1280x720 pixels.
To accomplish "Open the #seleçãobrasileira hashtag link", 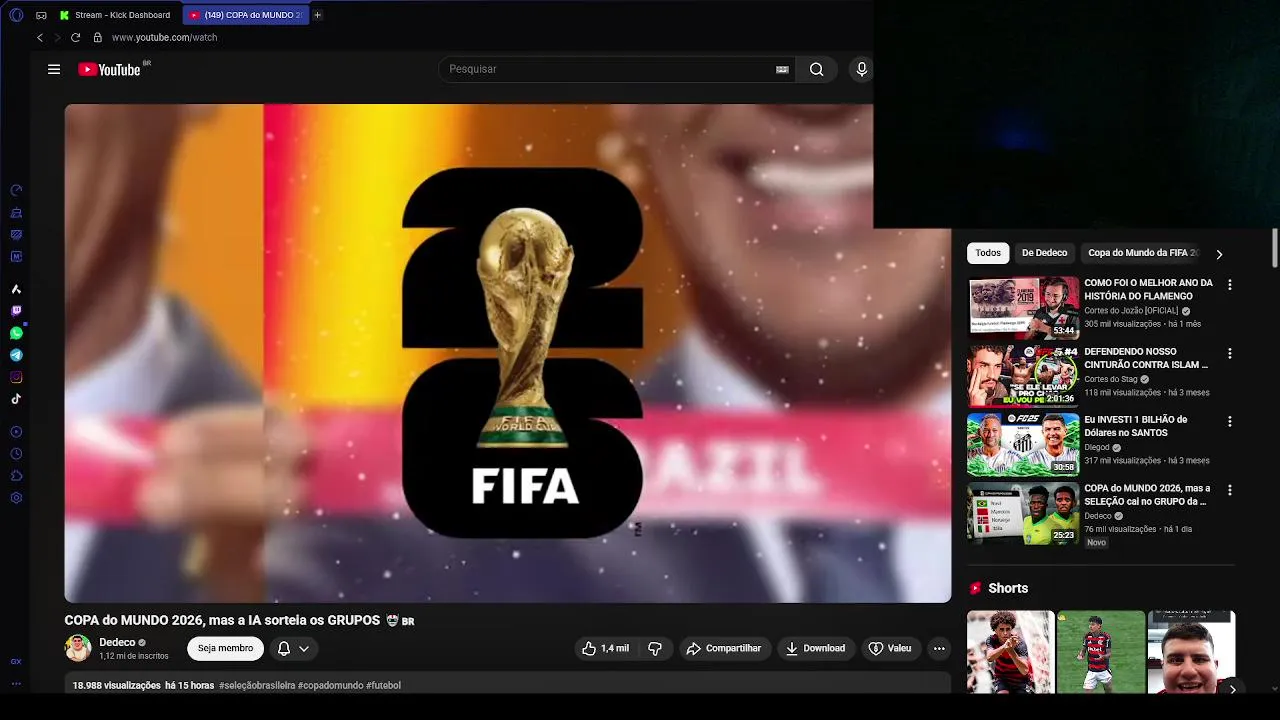I will coord(256,685).
